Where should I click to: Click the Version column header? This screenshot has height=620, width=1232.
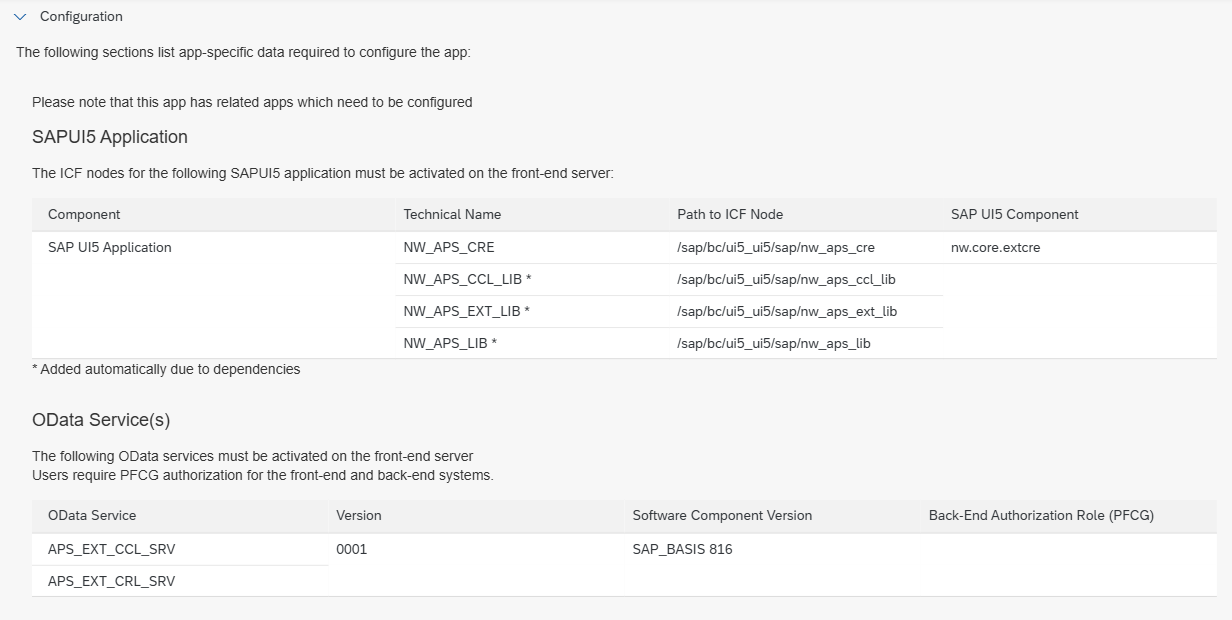click(x=359, y=515)
